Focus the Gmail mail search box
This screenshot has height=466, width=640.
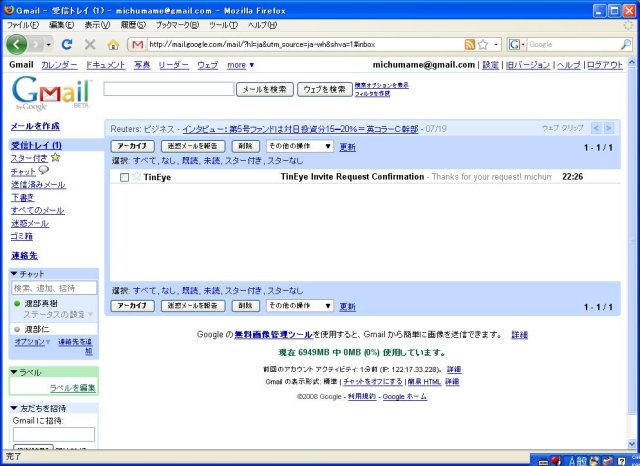169,89
